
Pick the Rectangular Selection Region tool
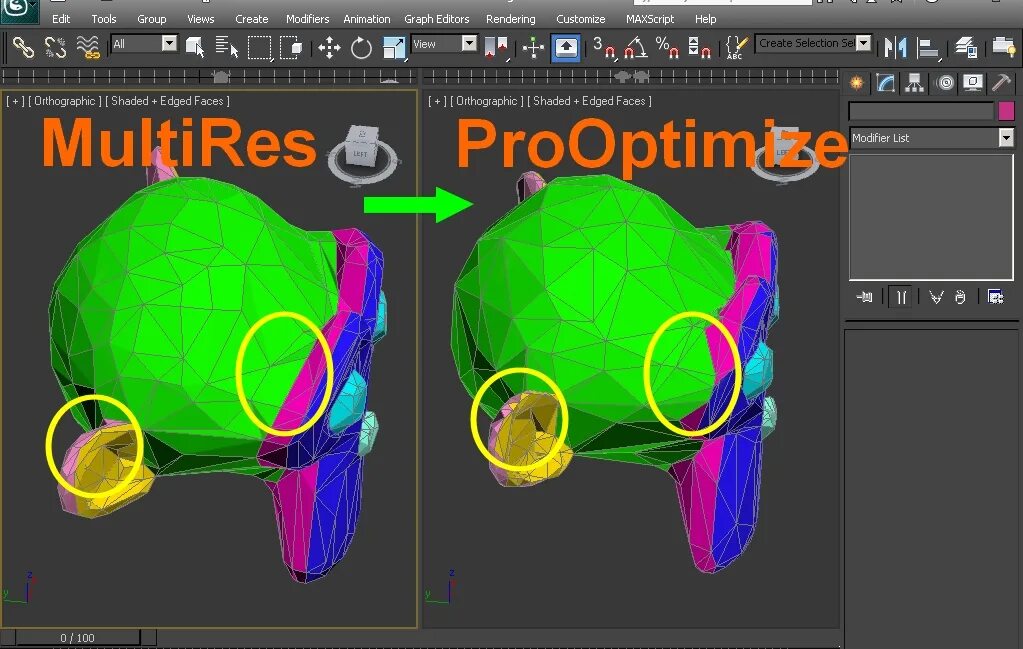coord(260,47)
